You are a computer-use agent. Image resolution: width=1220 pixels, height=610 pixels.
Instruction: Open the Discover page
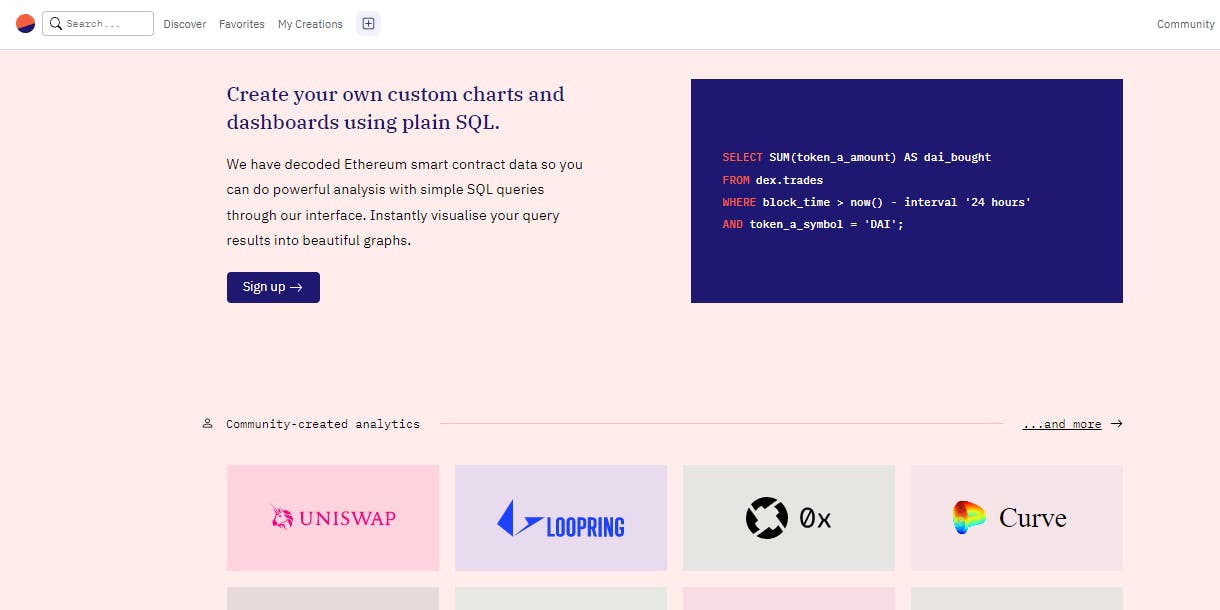pyautogui.click(x=185, y=24)
